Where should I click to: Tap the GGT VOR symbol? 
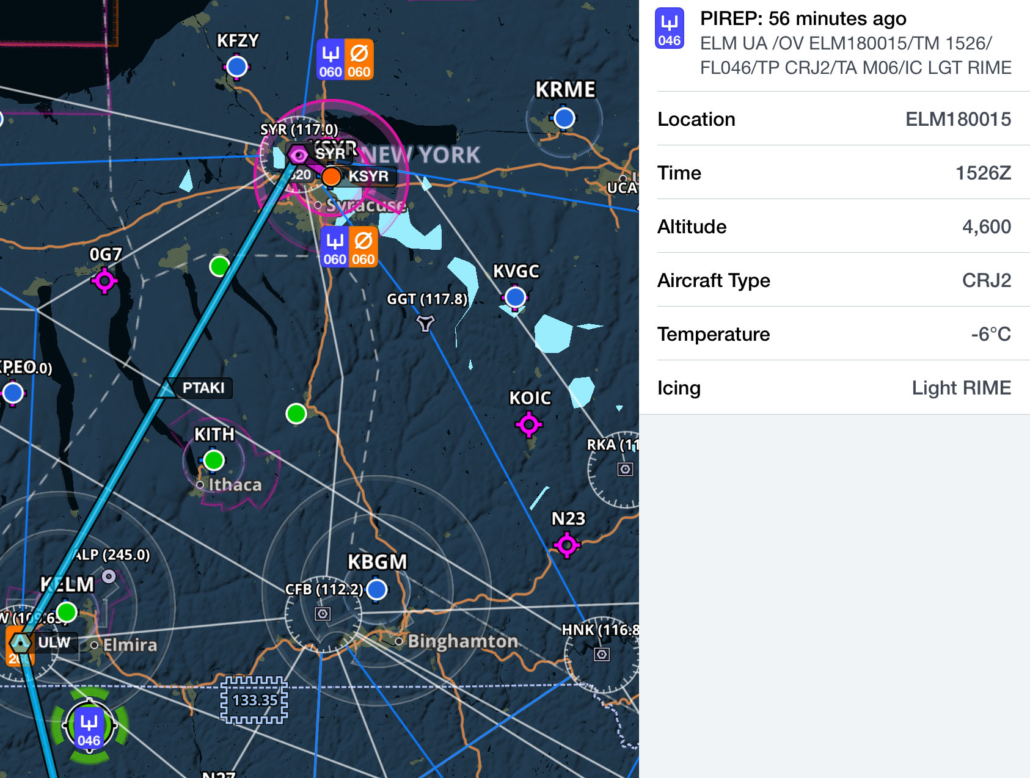(425, 323)
